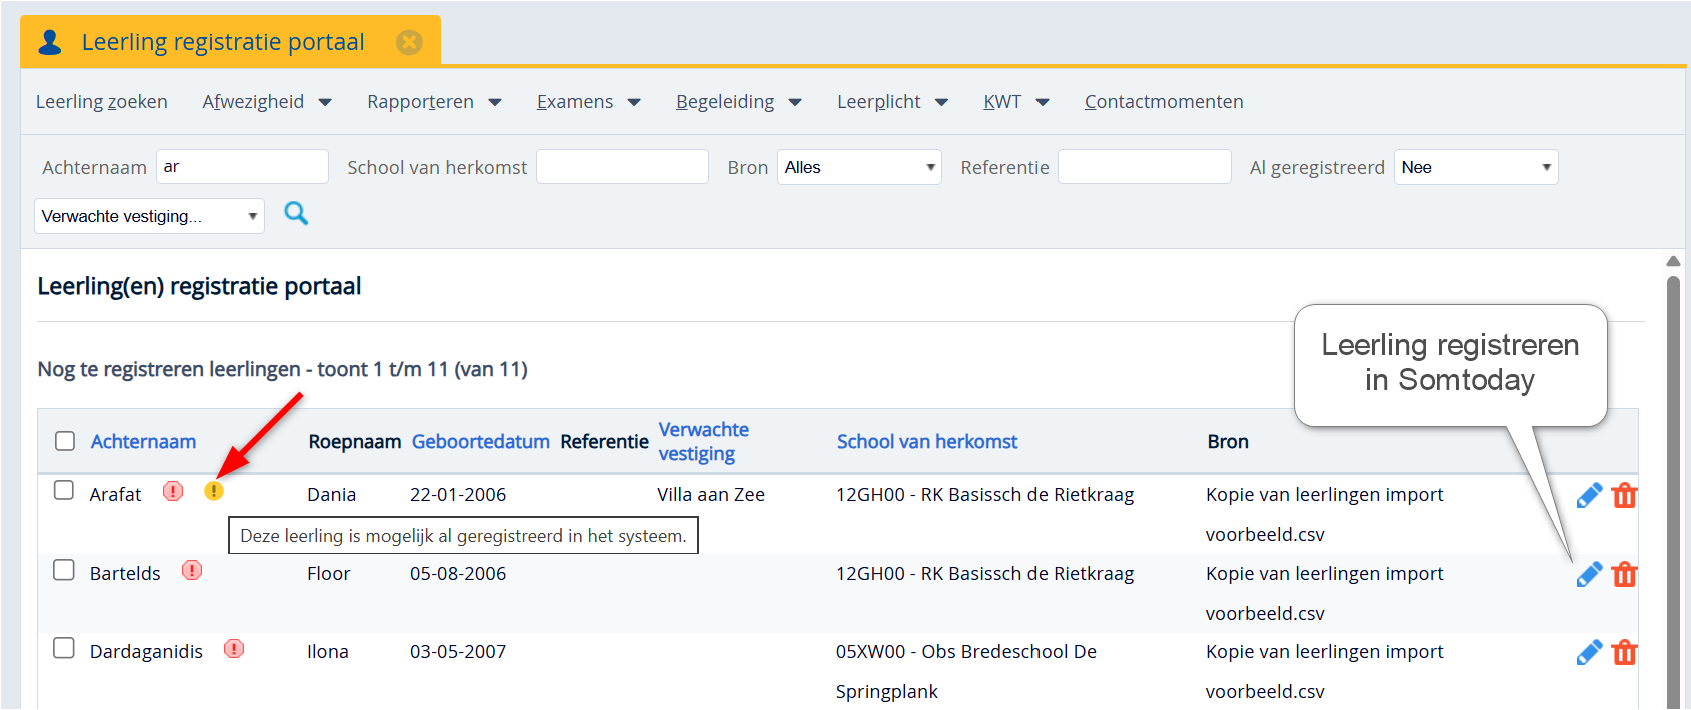Click Roepnaam Dania cell
The image size is (1691, 710).
click(331, 494)
